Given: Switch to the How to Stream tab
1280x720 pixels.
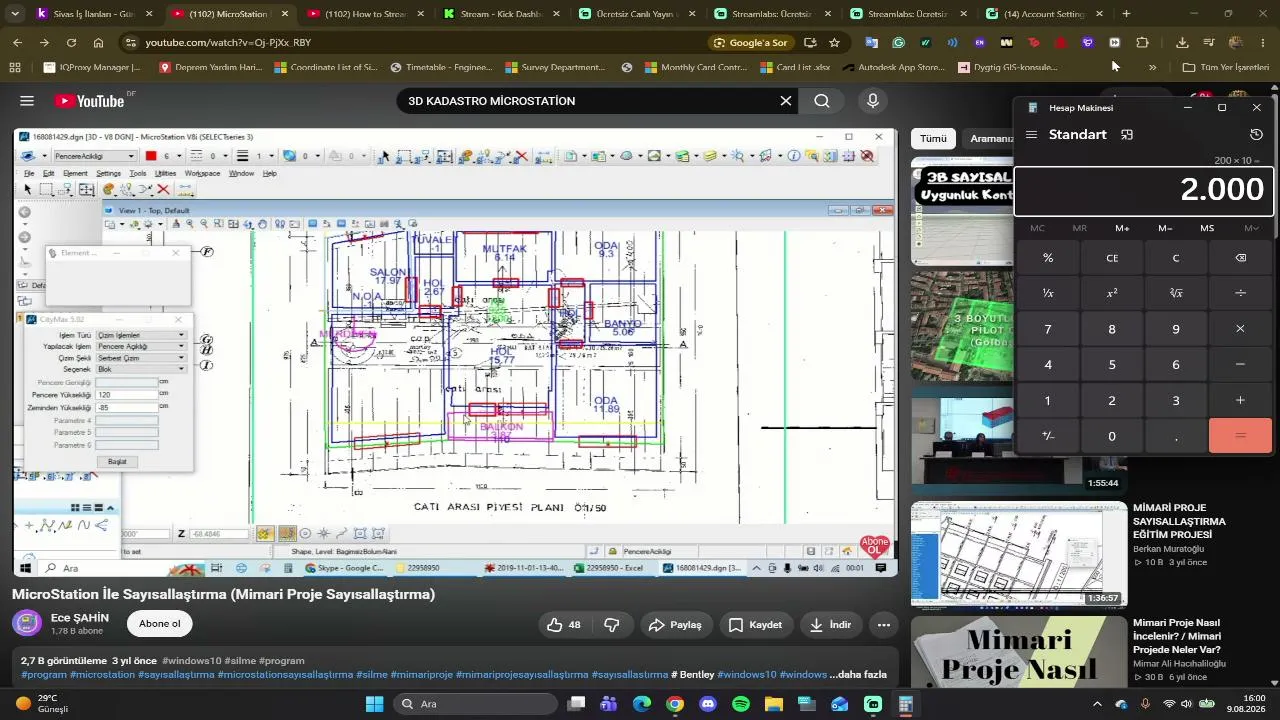Looking at the screenshot, I should coord(365,14).
